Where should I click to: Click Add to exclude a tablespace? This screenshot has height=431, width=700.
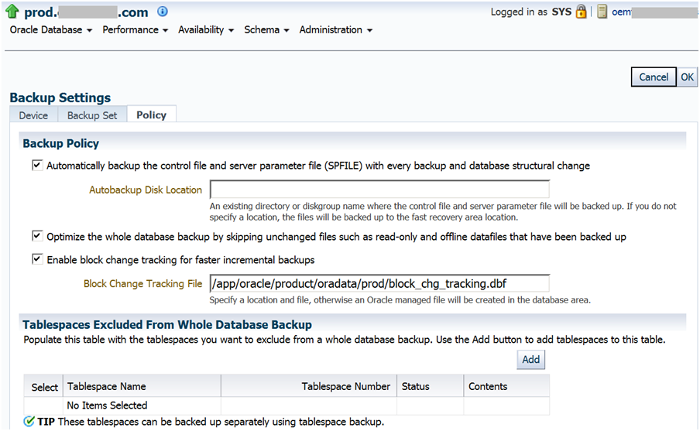click(531, 359)
